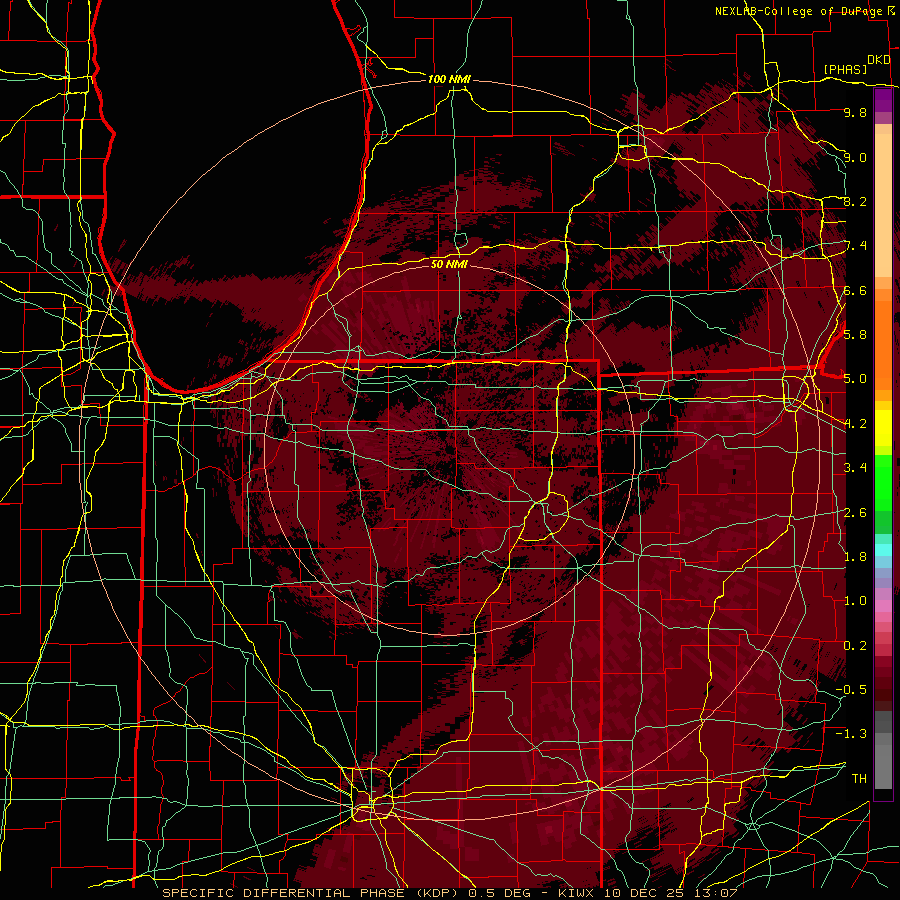900x900 pixels.
Task: Click the -0.5 value on the legend
Action: click(851, 689)
